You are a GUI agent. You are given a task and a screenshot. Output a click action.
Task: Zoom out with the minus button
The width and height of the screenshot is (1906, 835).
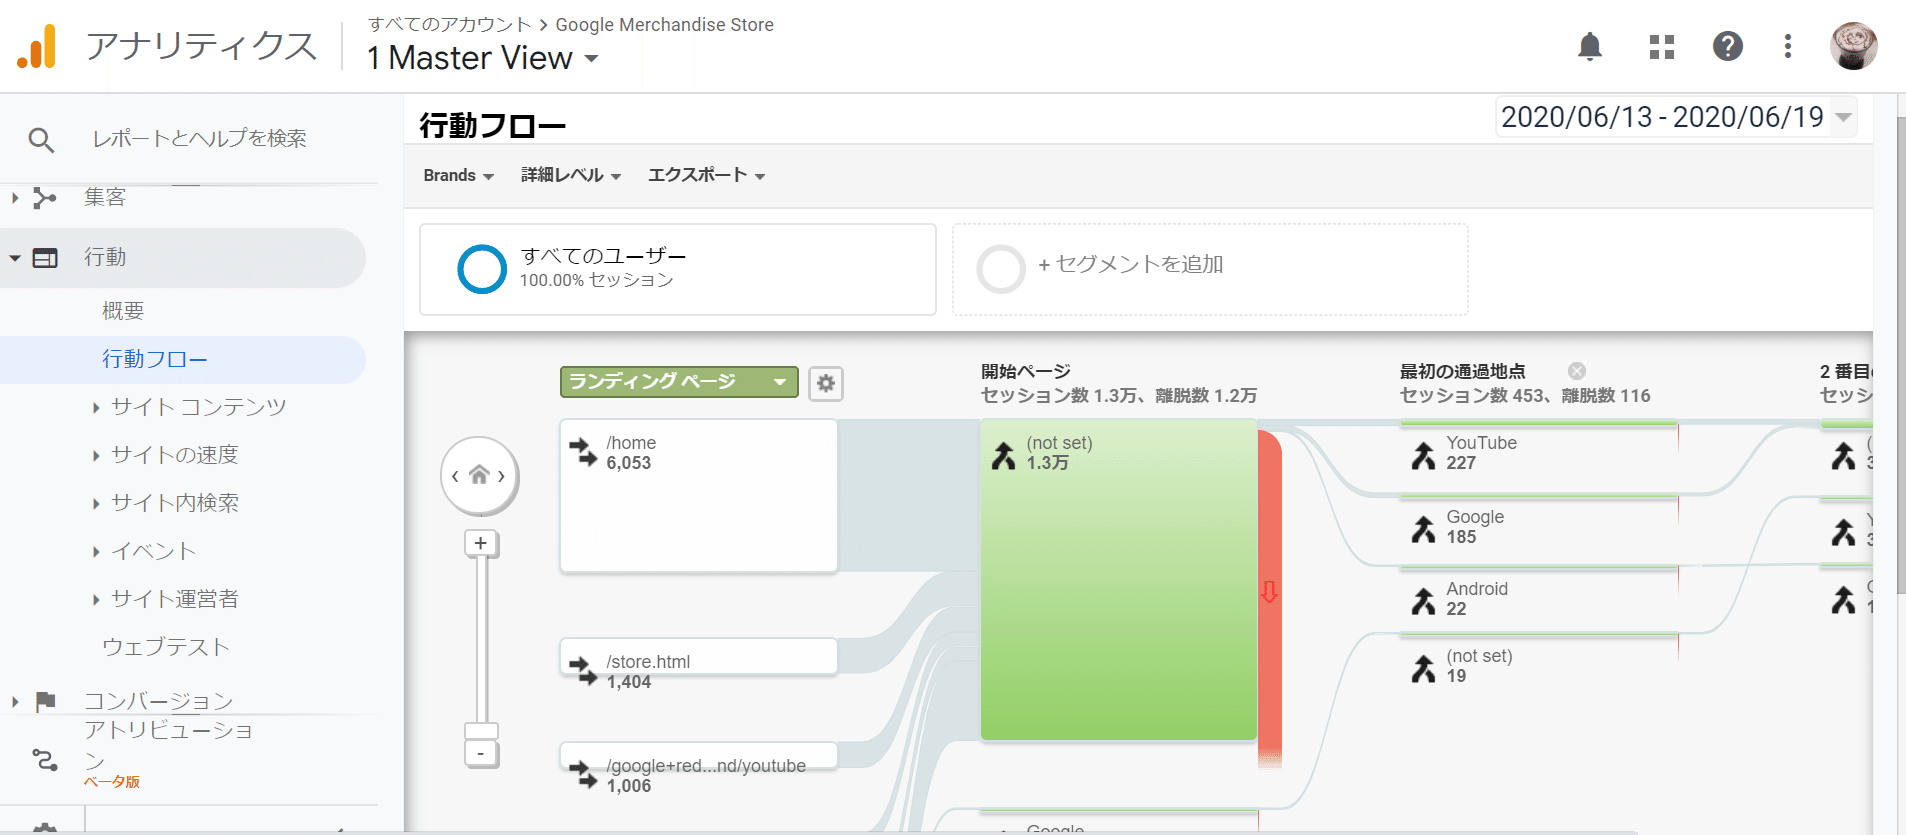point(481,753)
